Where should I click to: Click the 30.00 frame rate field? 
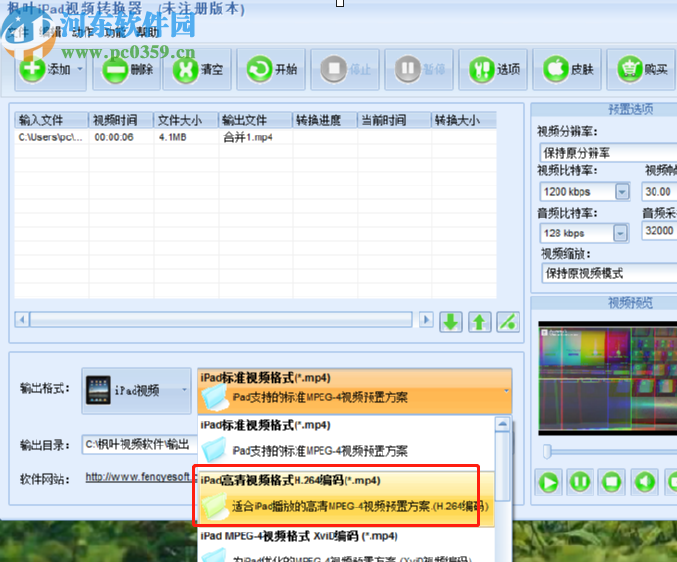(x=659, y=192)
